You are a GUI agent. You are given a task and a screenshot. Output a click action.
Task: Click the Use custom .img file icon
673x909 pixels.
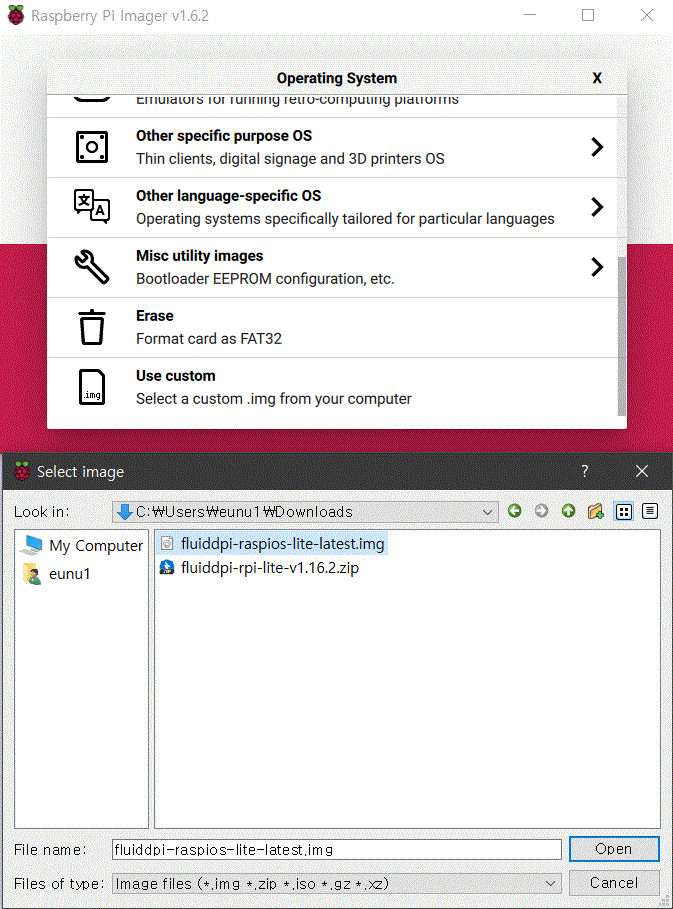pos(92,387)
